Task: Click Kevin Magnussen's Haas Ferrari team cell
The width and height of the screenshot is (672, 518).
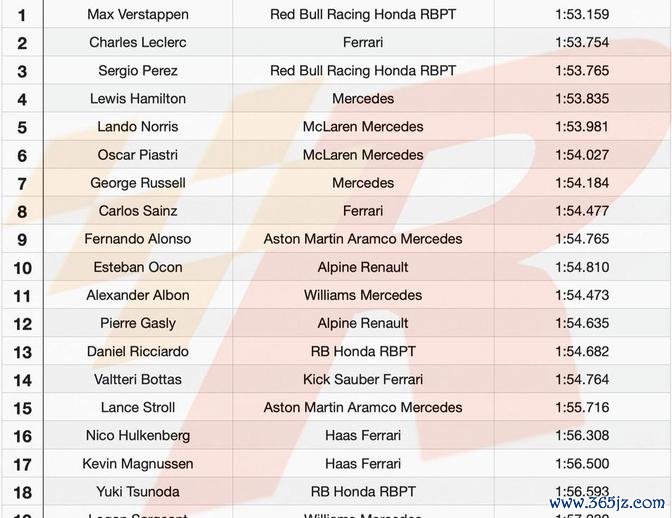Action: (x=363, y=463)
